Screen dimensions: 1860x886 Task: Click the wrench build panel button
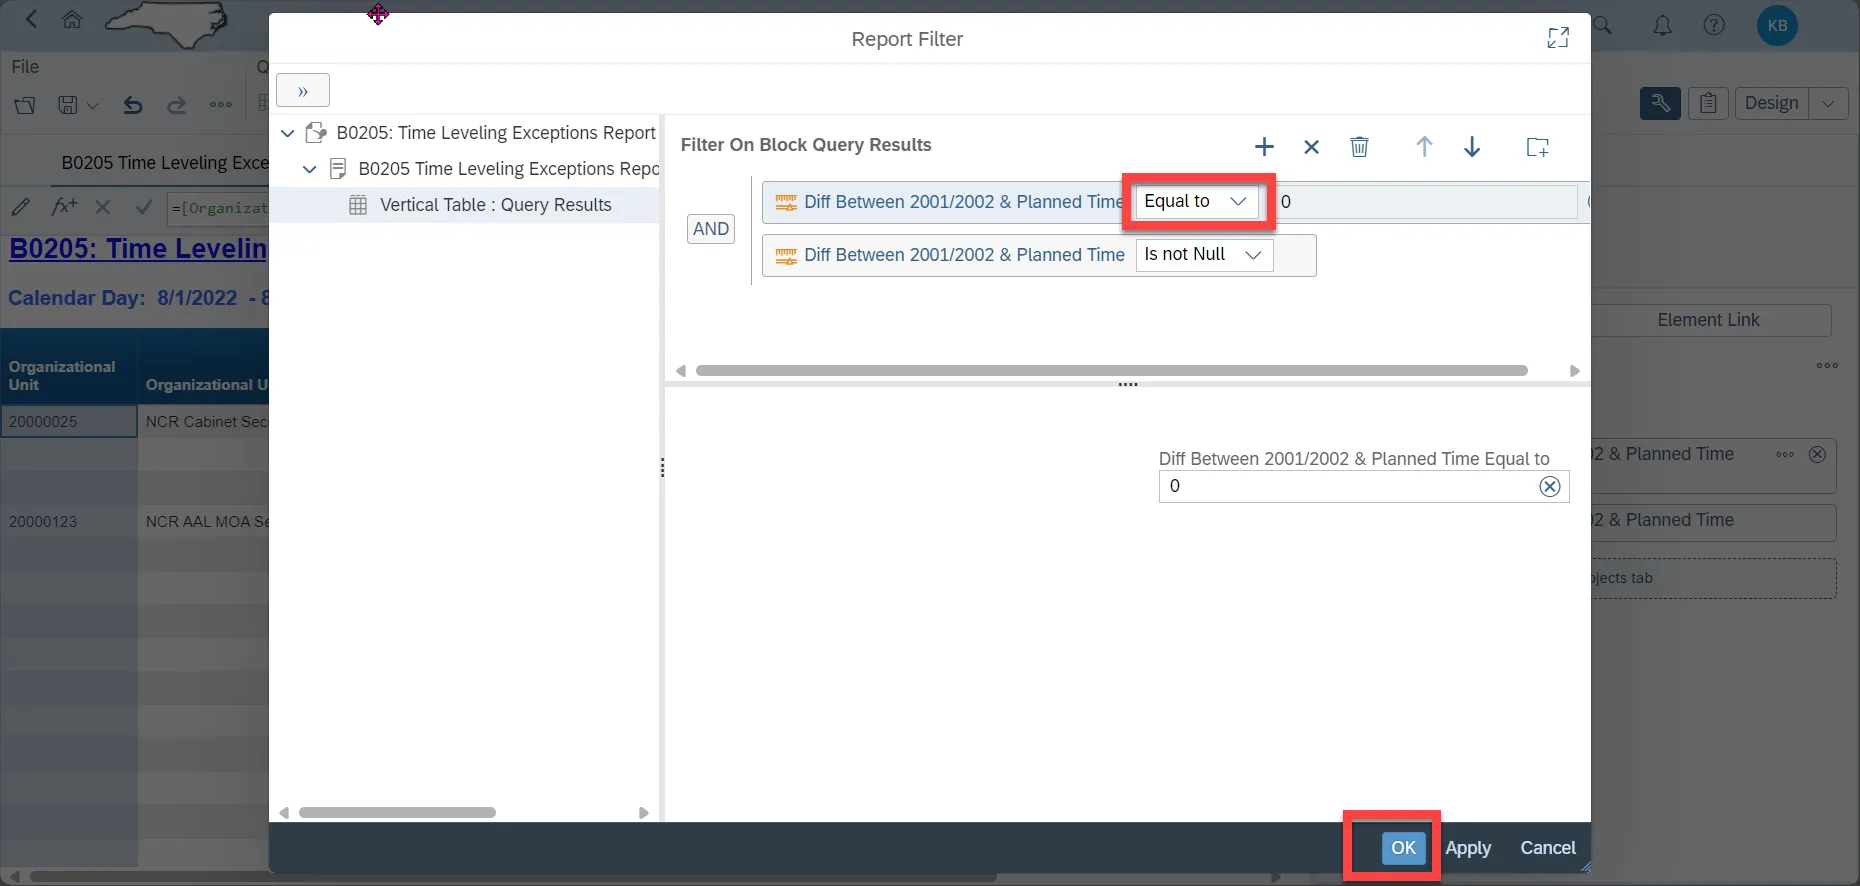(x=1660, y=103)
